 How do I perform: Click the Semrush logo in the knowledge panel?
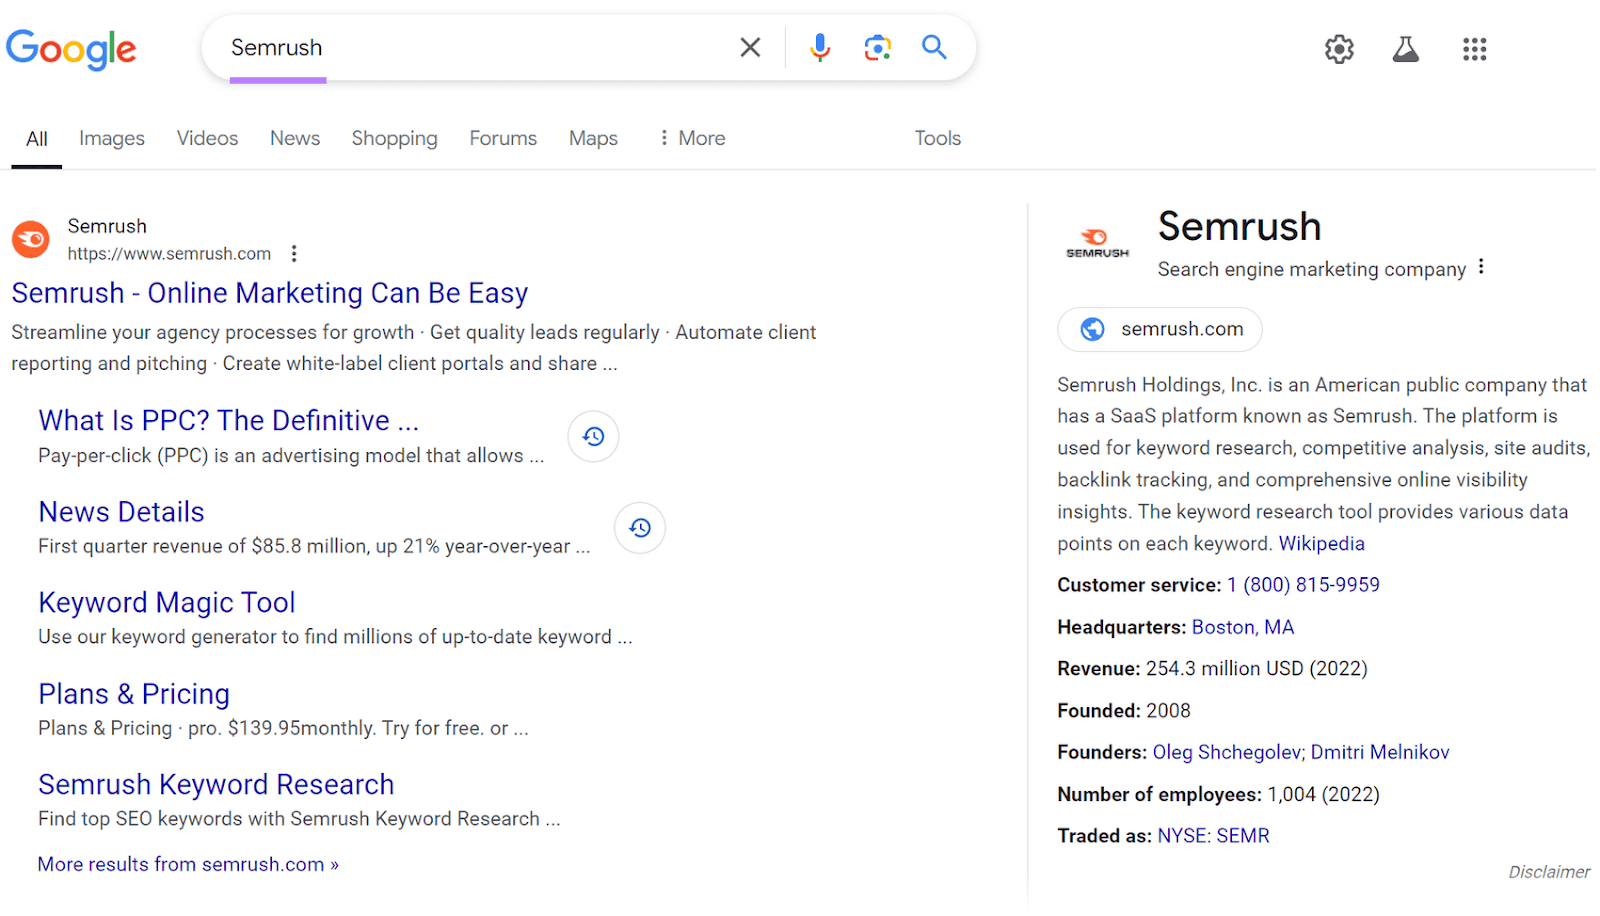point(1096,240)
